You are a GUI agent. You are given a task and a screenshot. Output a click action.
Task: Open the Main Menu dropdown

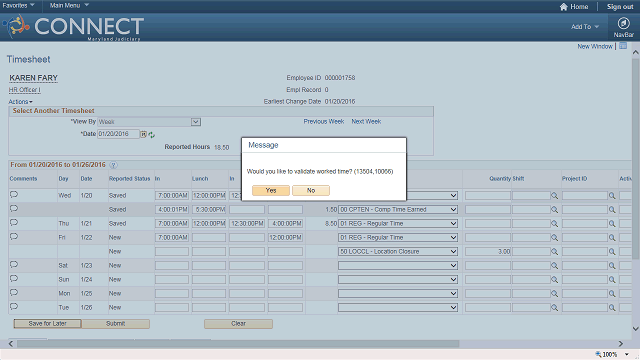point(69,5)
